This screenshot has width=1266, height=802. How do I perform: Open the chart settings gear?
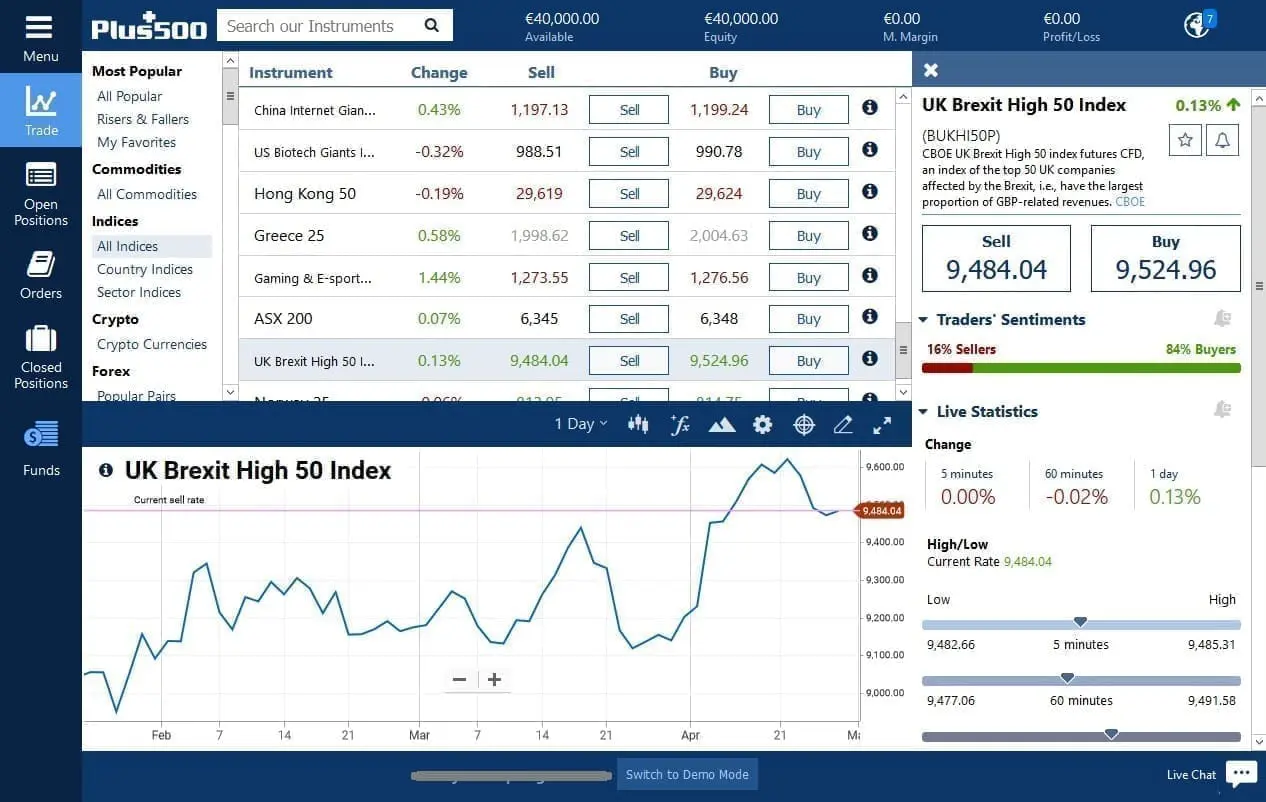pyautogui.click(x=762, y=424)
